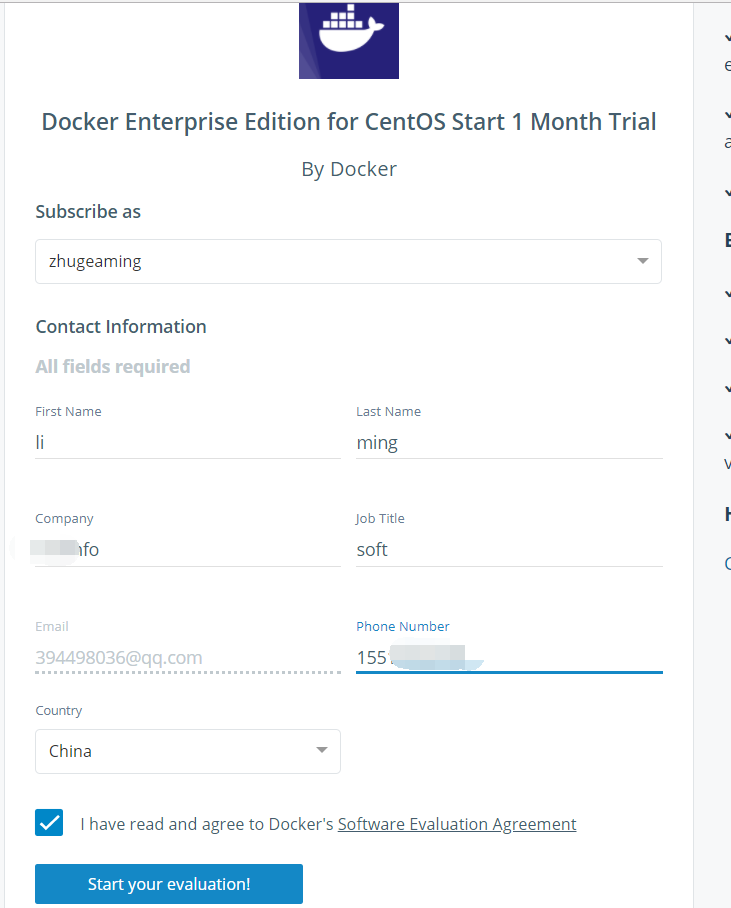
Task: Click the Docker Enterprise Edition trial heading
Action: [x=348, y=122]
